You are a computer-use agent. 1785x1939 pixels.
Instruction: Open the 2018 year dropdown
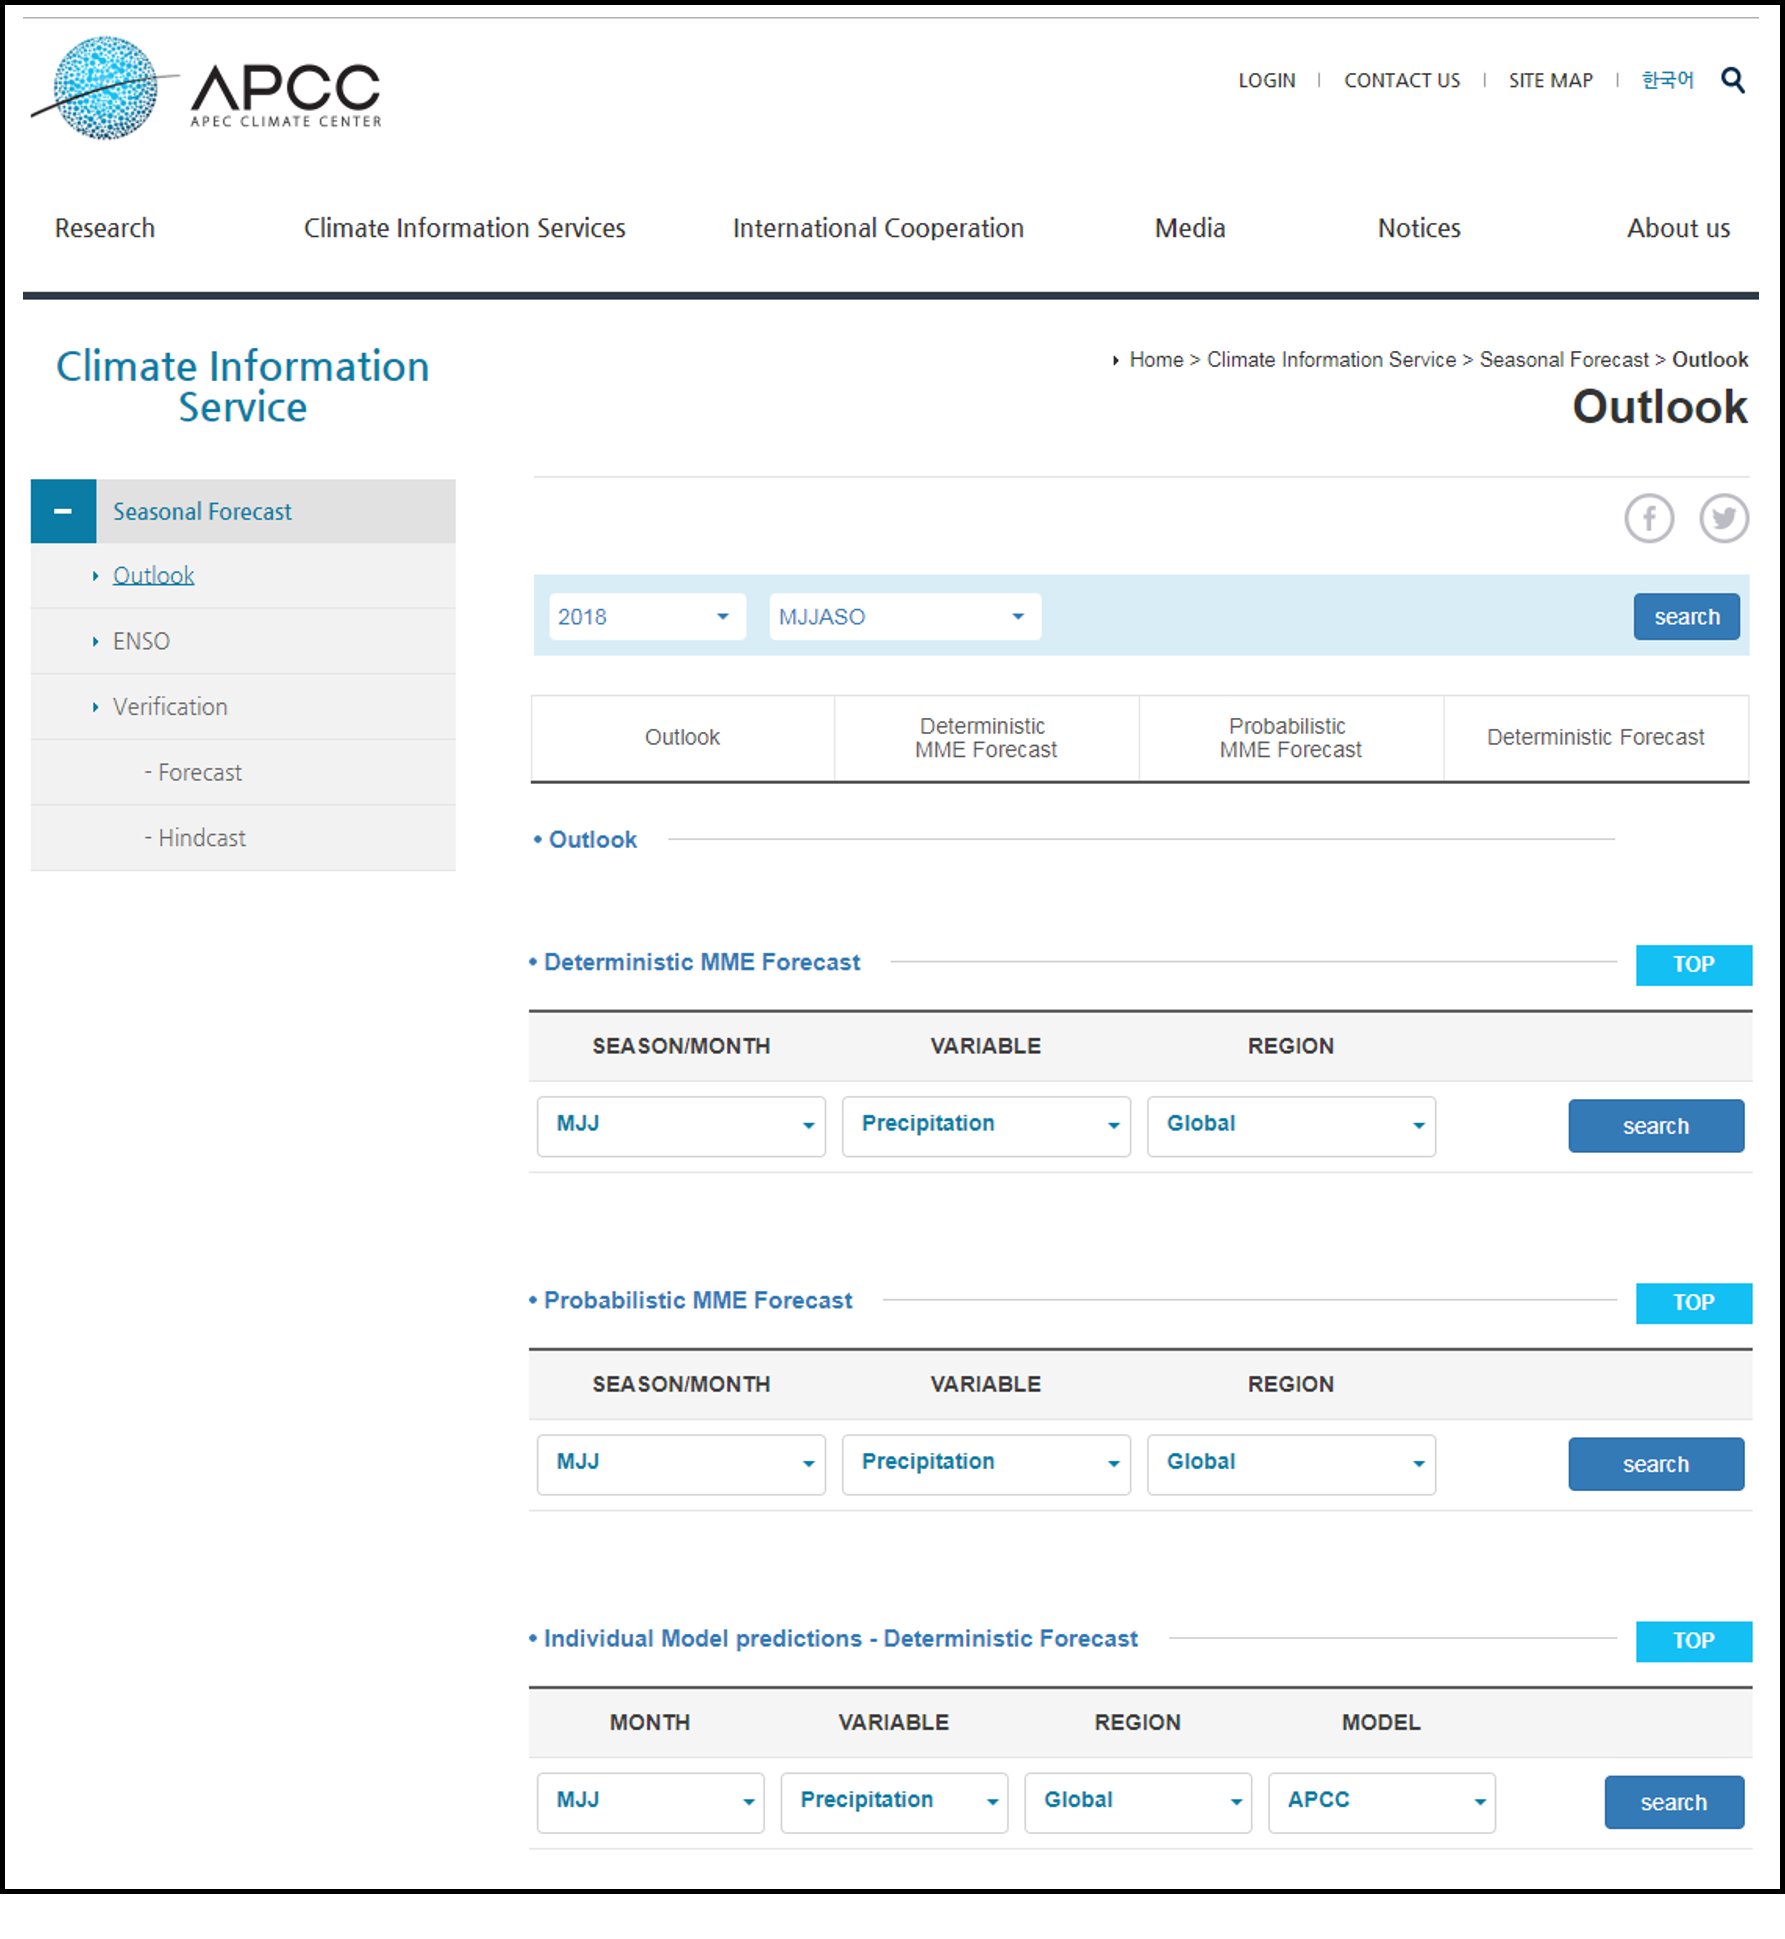pyautogui.click(x=645, y=616)
